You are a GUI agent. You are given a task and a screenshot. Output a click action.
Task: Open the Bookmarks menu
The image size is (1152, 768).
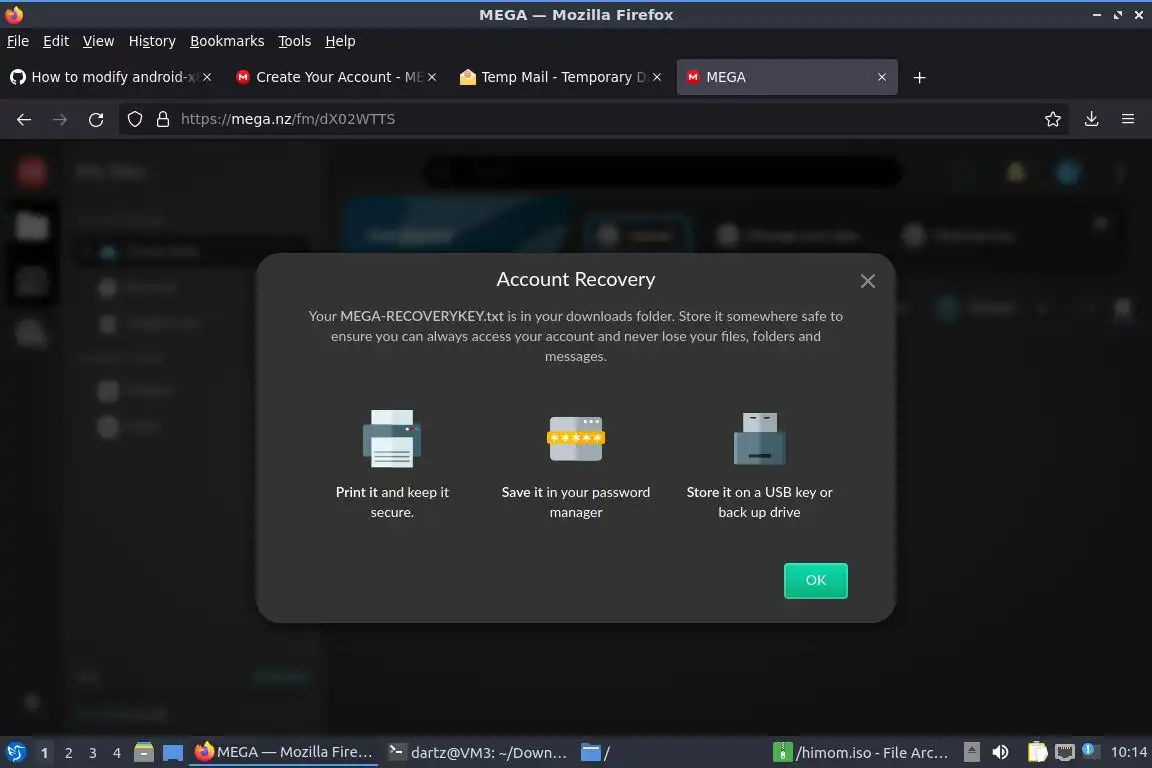pos(227,41)
